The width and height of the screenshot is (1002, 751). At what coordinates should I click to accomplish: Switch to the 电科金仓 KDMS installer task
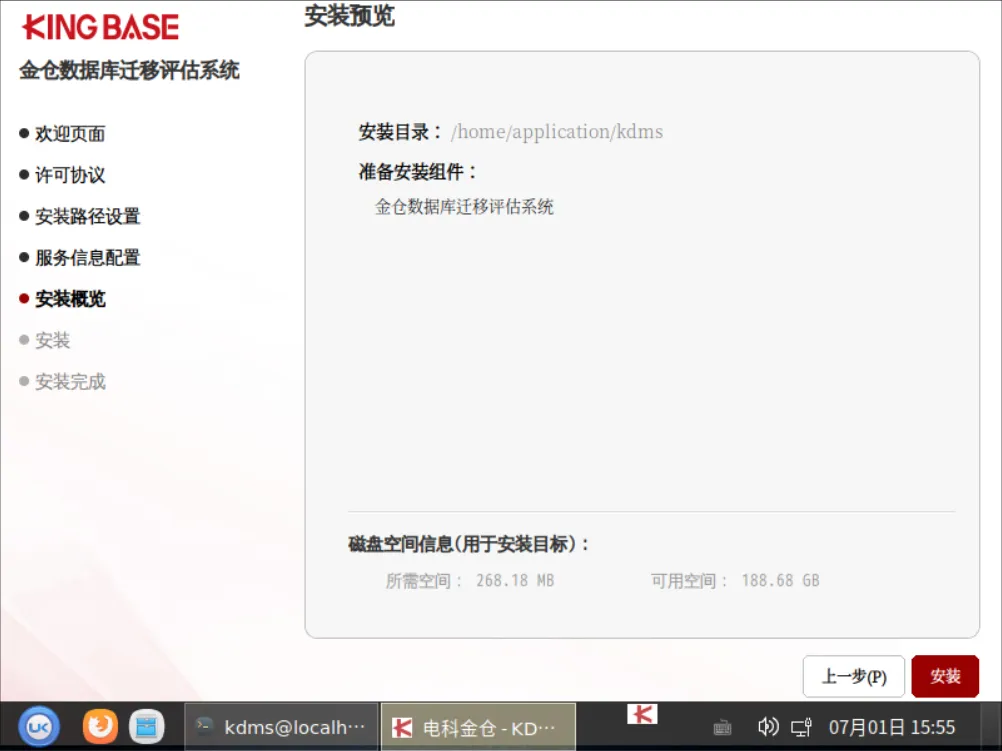(x=478, y=727)
